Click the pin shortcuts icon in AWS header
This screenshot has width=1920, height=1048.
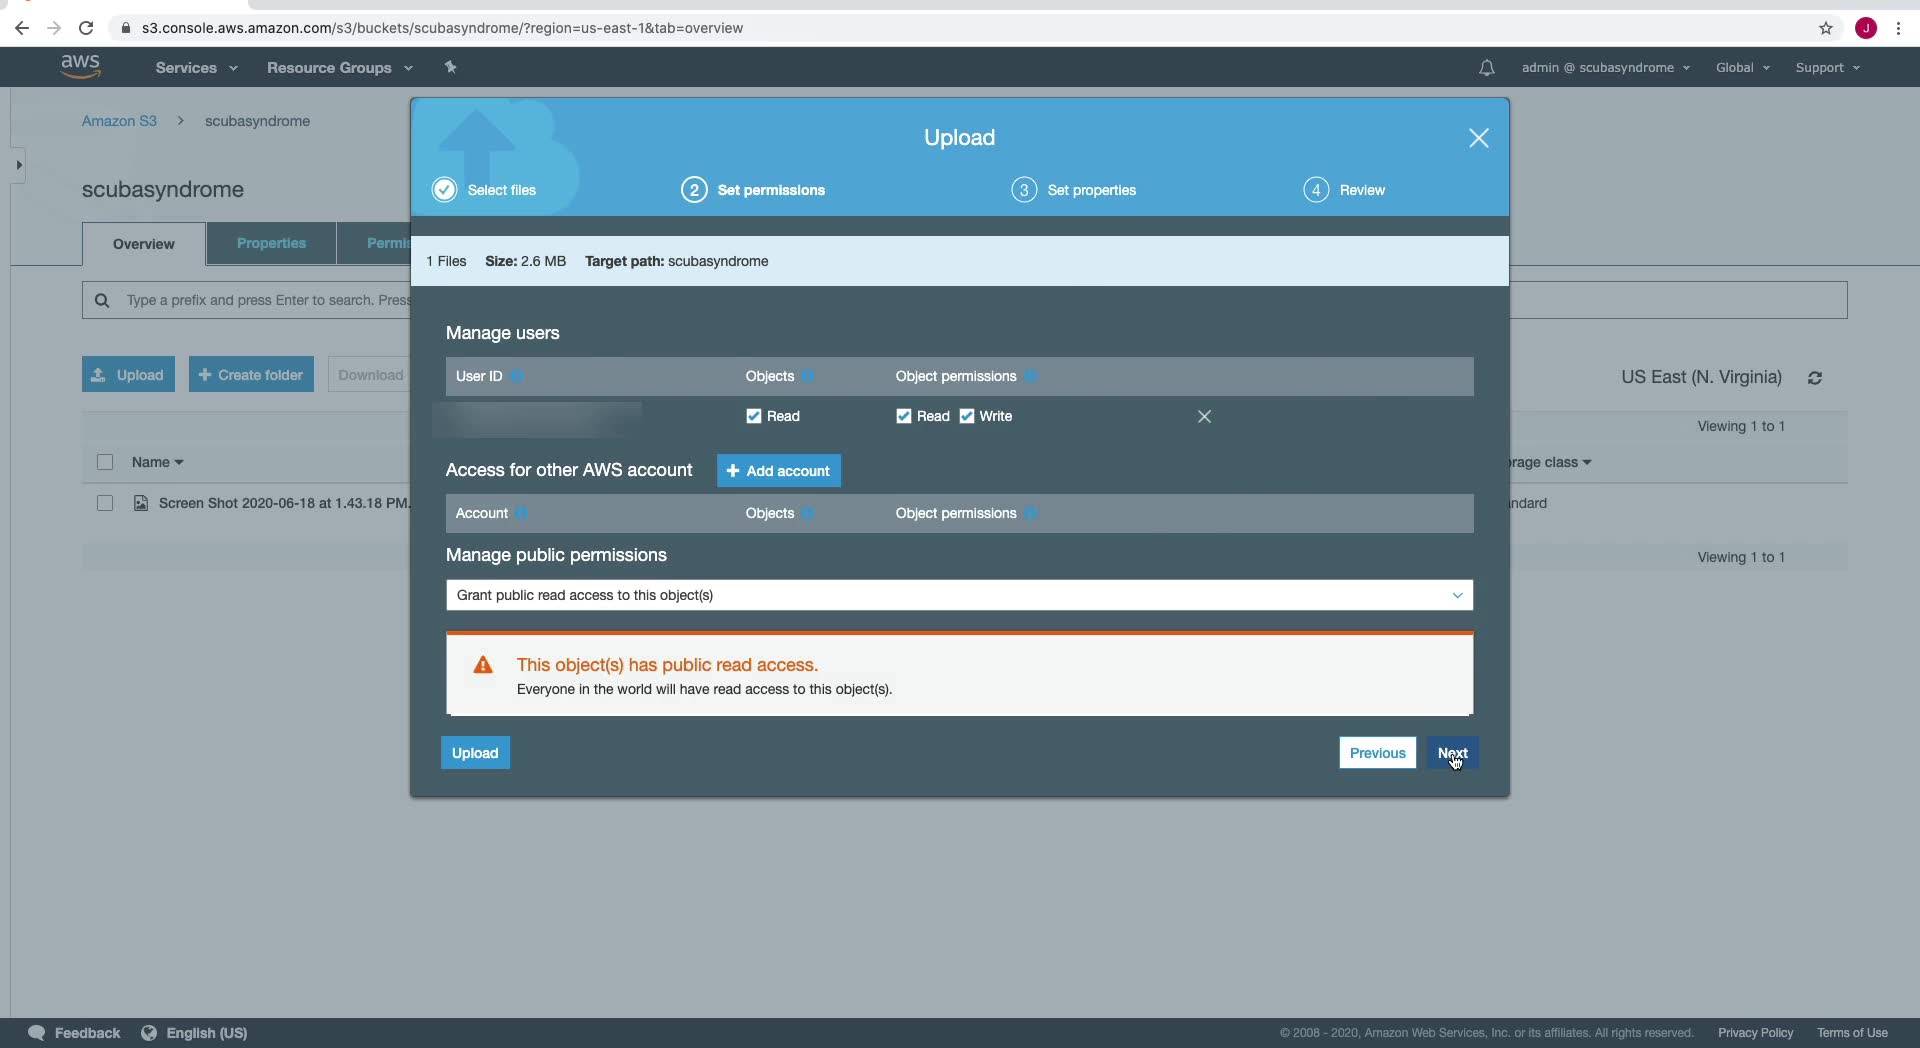450,67
